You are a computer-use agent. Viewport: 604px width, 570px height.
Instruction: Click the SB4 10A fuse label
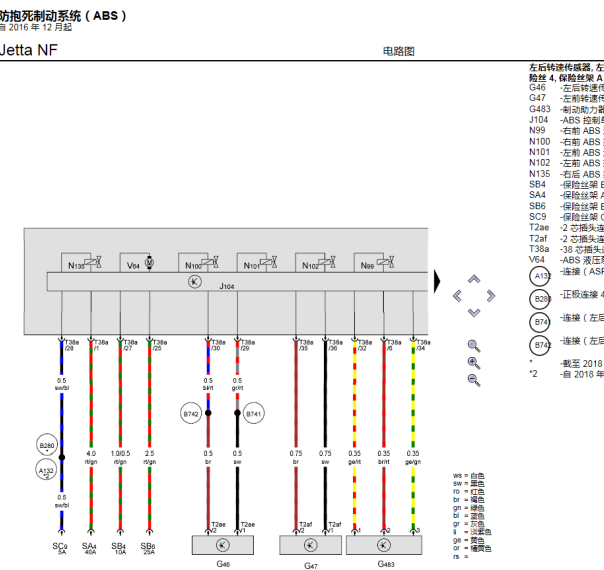tap(119, 548)
